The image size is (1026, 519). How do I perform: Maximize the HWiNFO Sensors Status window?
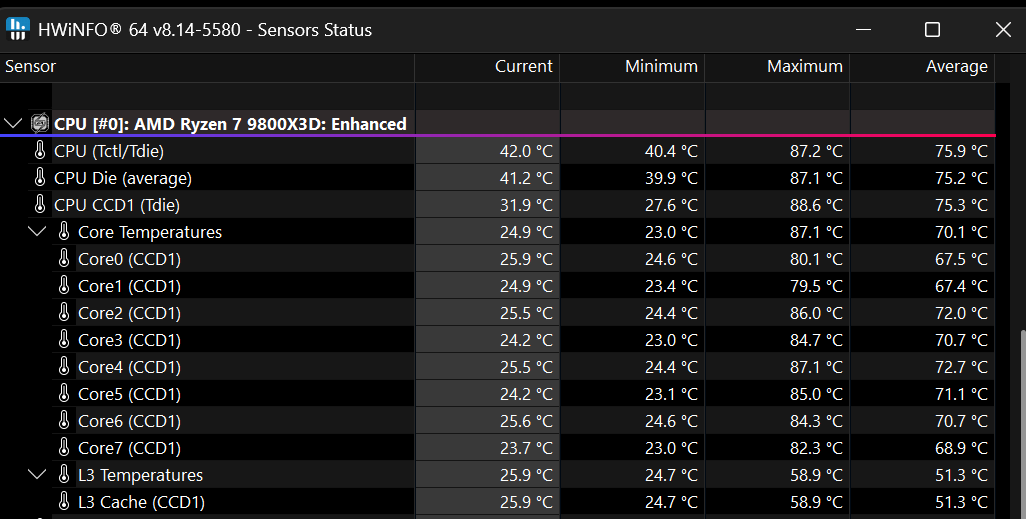click(932, 29)
